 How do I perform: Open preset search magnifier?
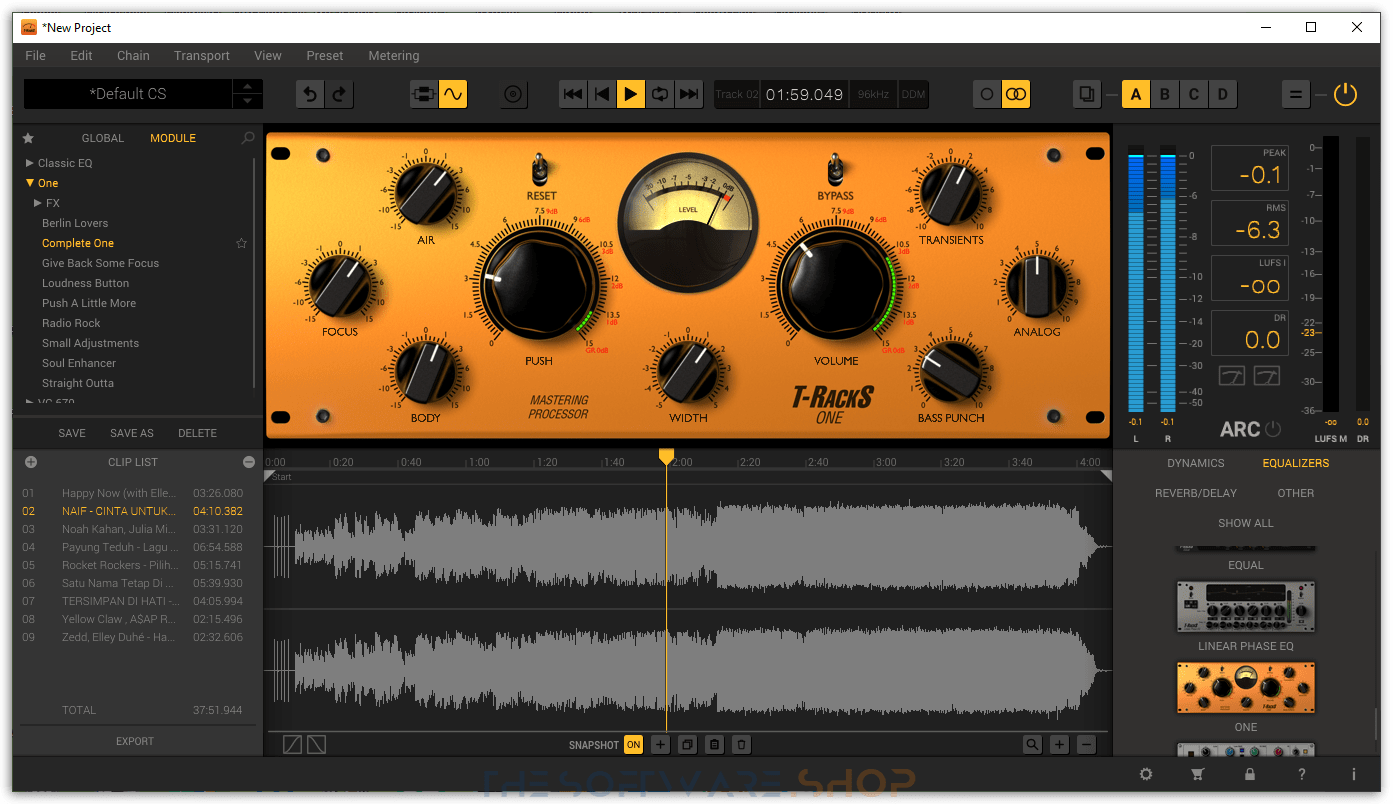248,138
